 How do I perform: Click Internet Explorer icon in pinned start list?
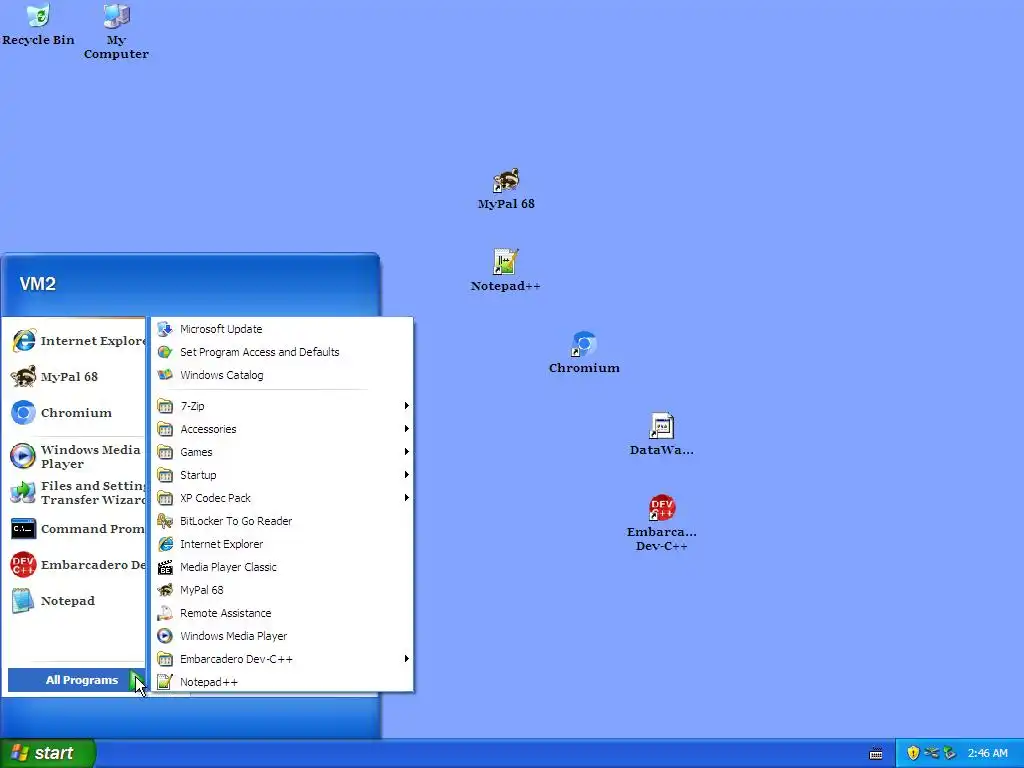point(24,341)
